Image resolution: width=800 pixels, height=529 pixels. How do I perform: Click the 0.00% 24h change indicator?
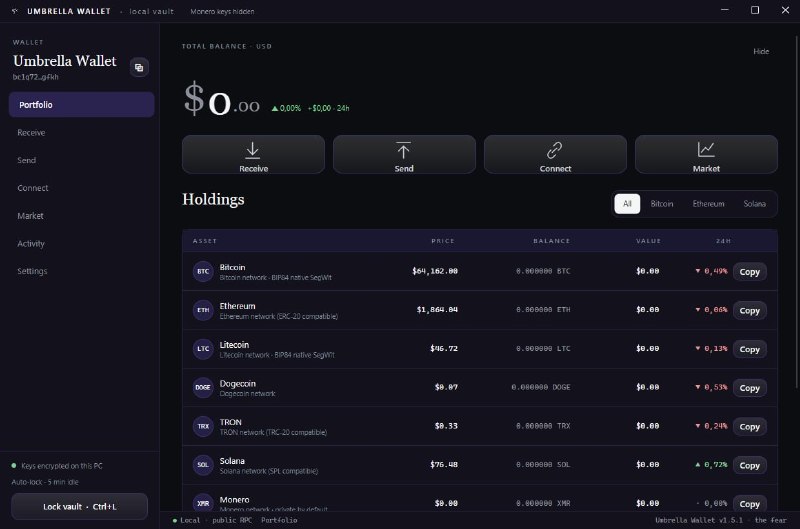[286, 108]
